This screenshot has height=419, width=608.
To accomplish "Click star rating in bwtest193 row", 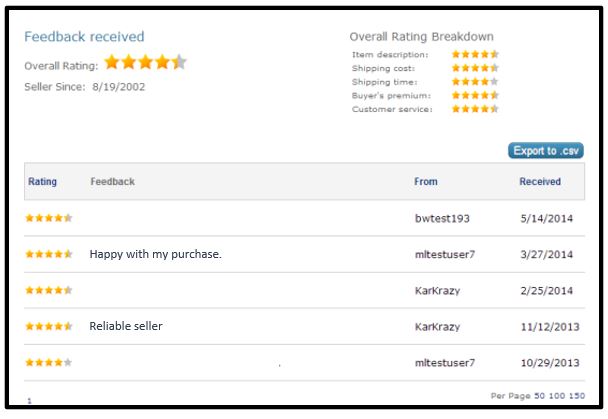I will pyautogui.click(x=49, y=218).
